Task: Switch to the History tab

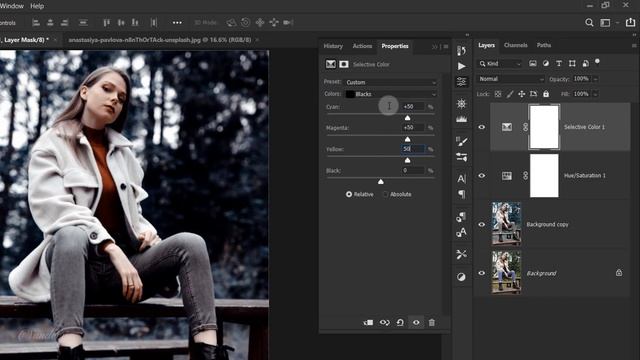Action: [333, 46]
